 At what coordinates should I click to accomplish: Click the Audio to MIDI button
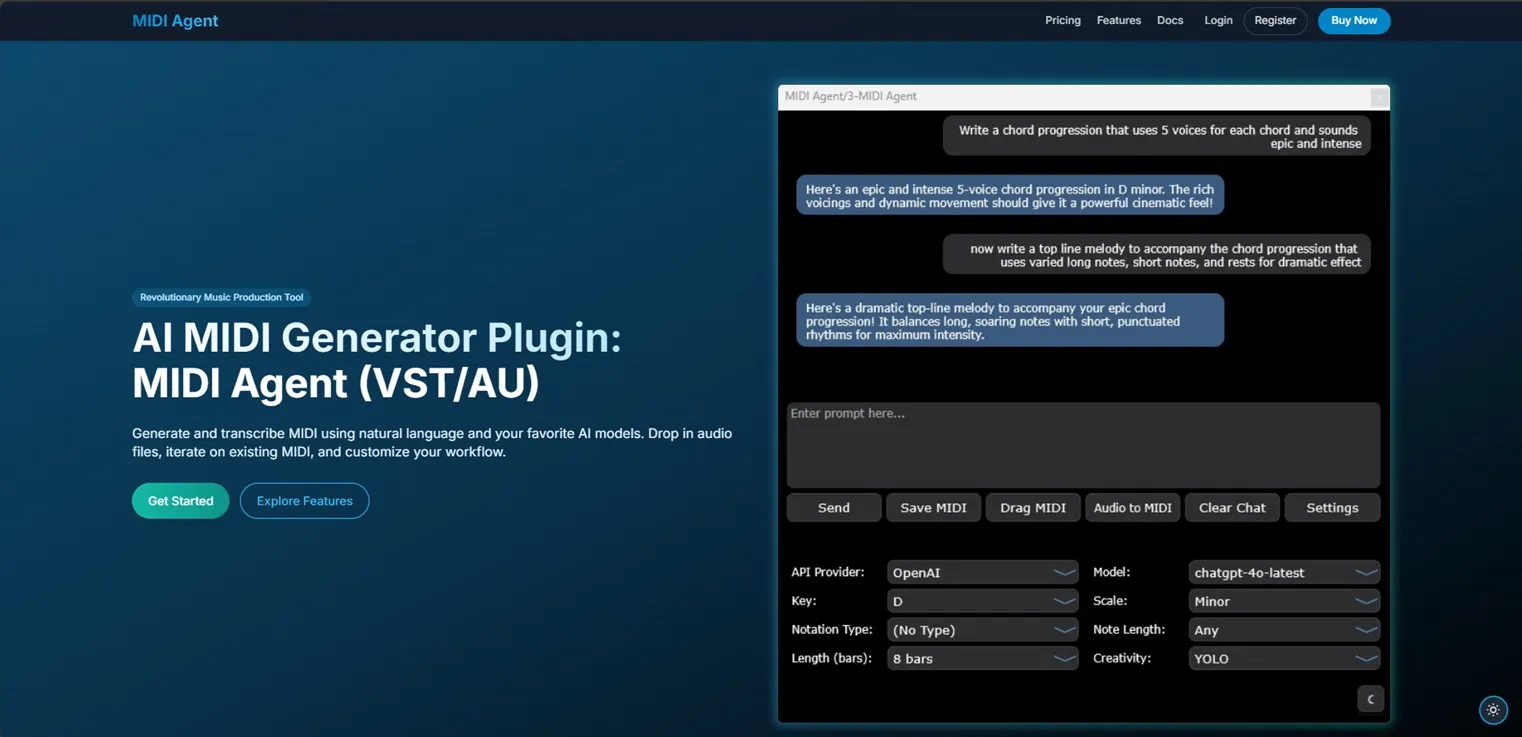pos(1132,507)
